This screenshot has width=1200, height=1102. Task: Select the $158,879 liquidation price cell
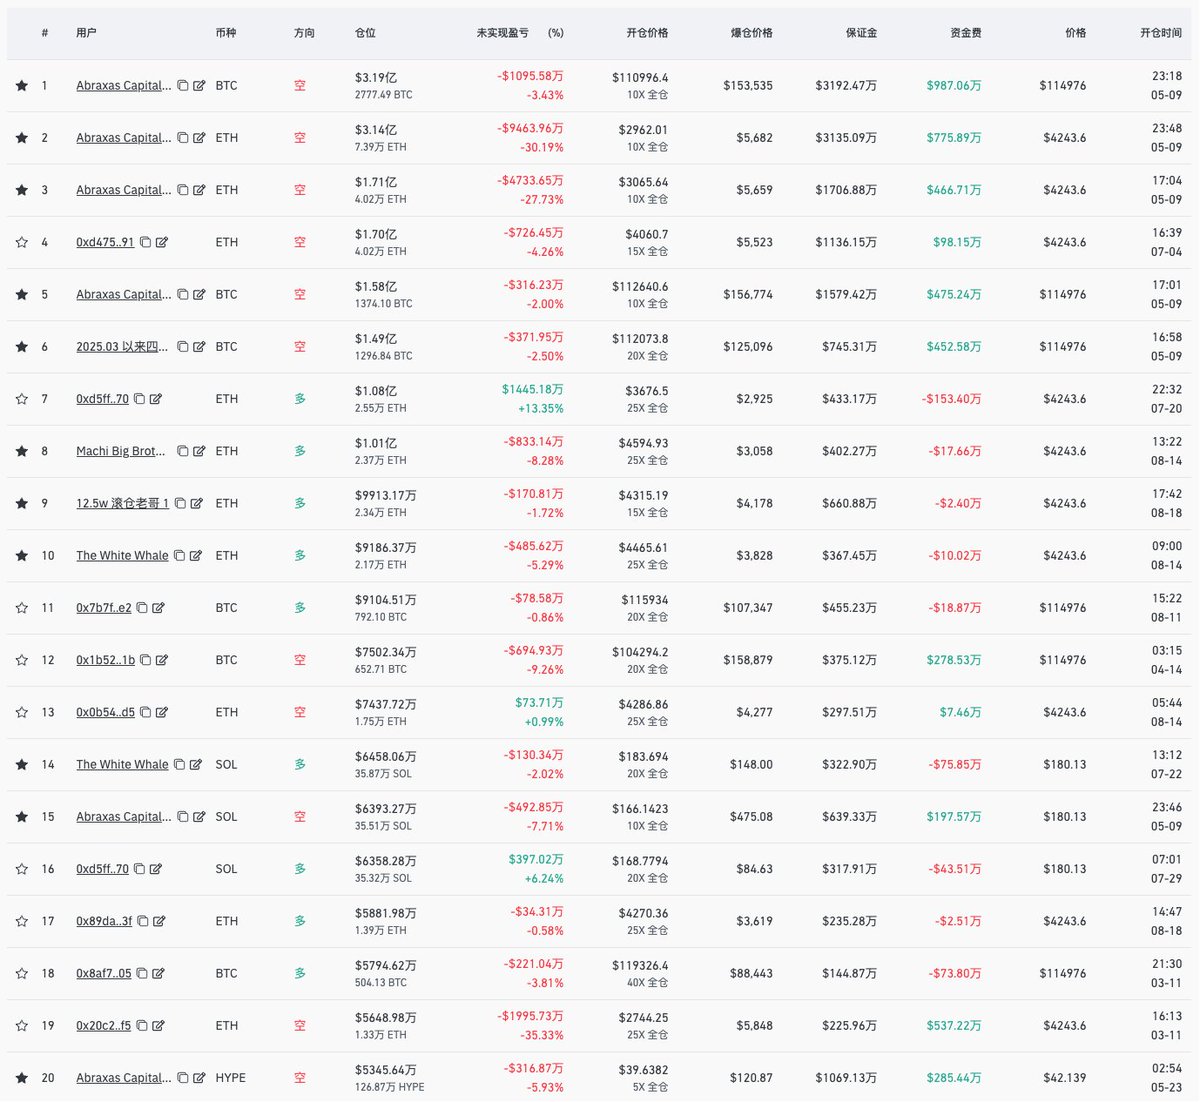[x=748, y=660]
